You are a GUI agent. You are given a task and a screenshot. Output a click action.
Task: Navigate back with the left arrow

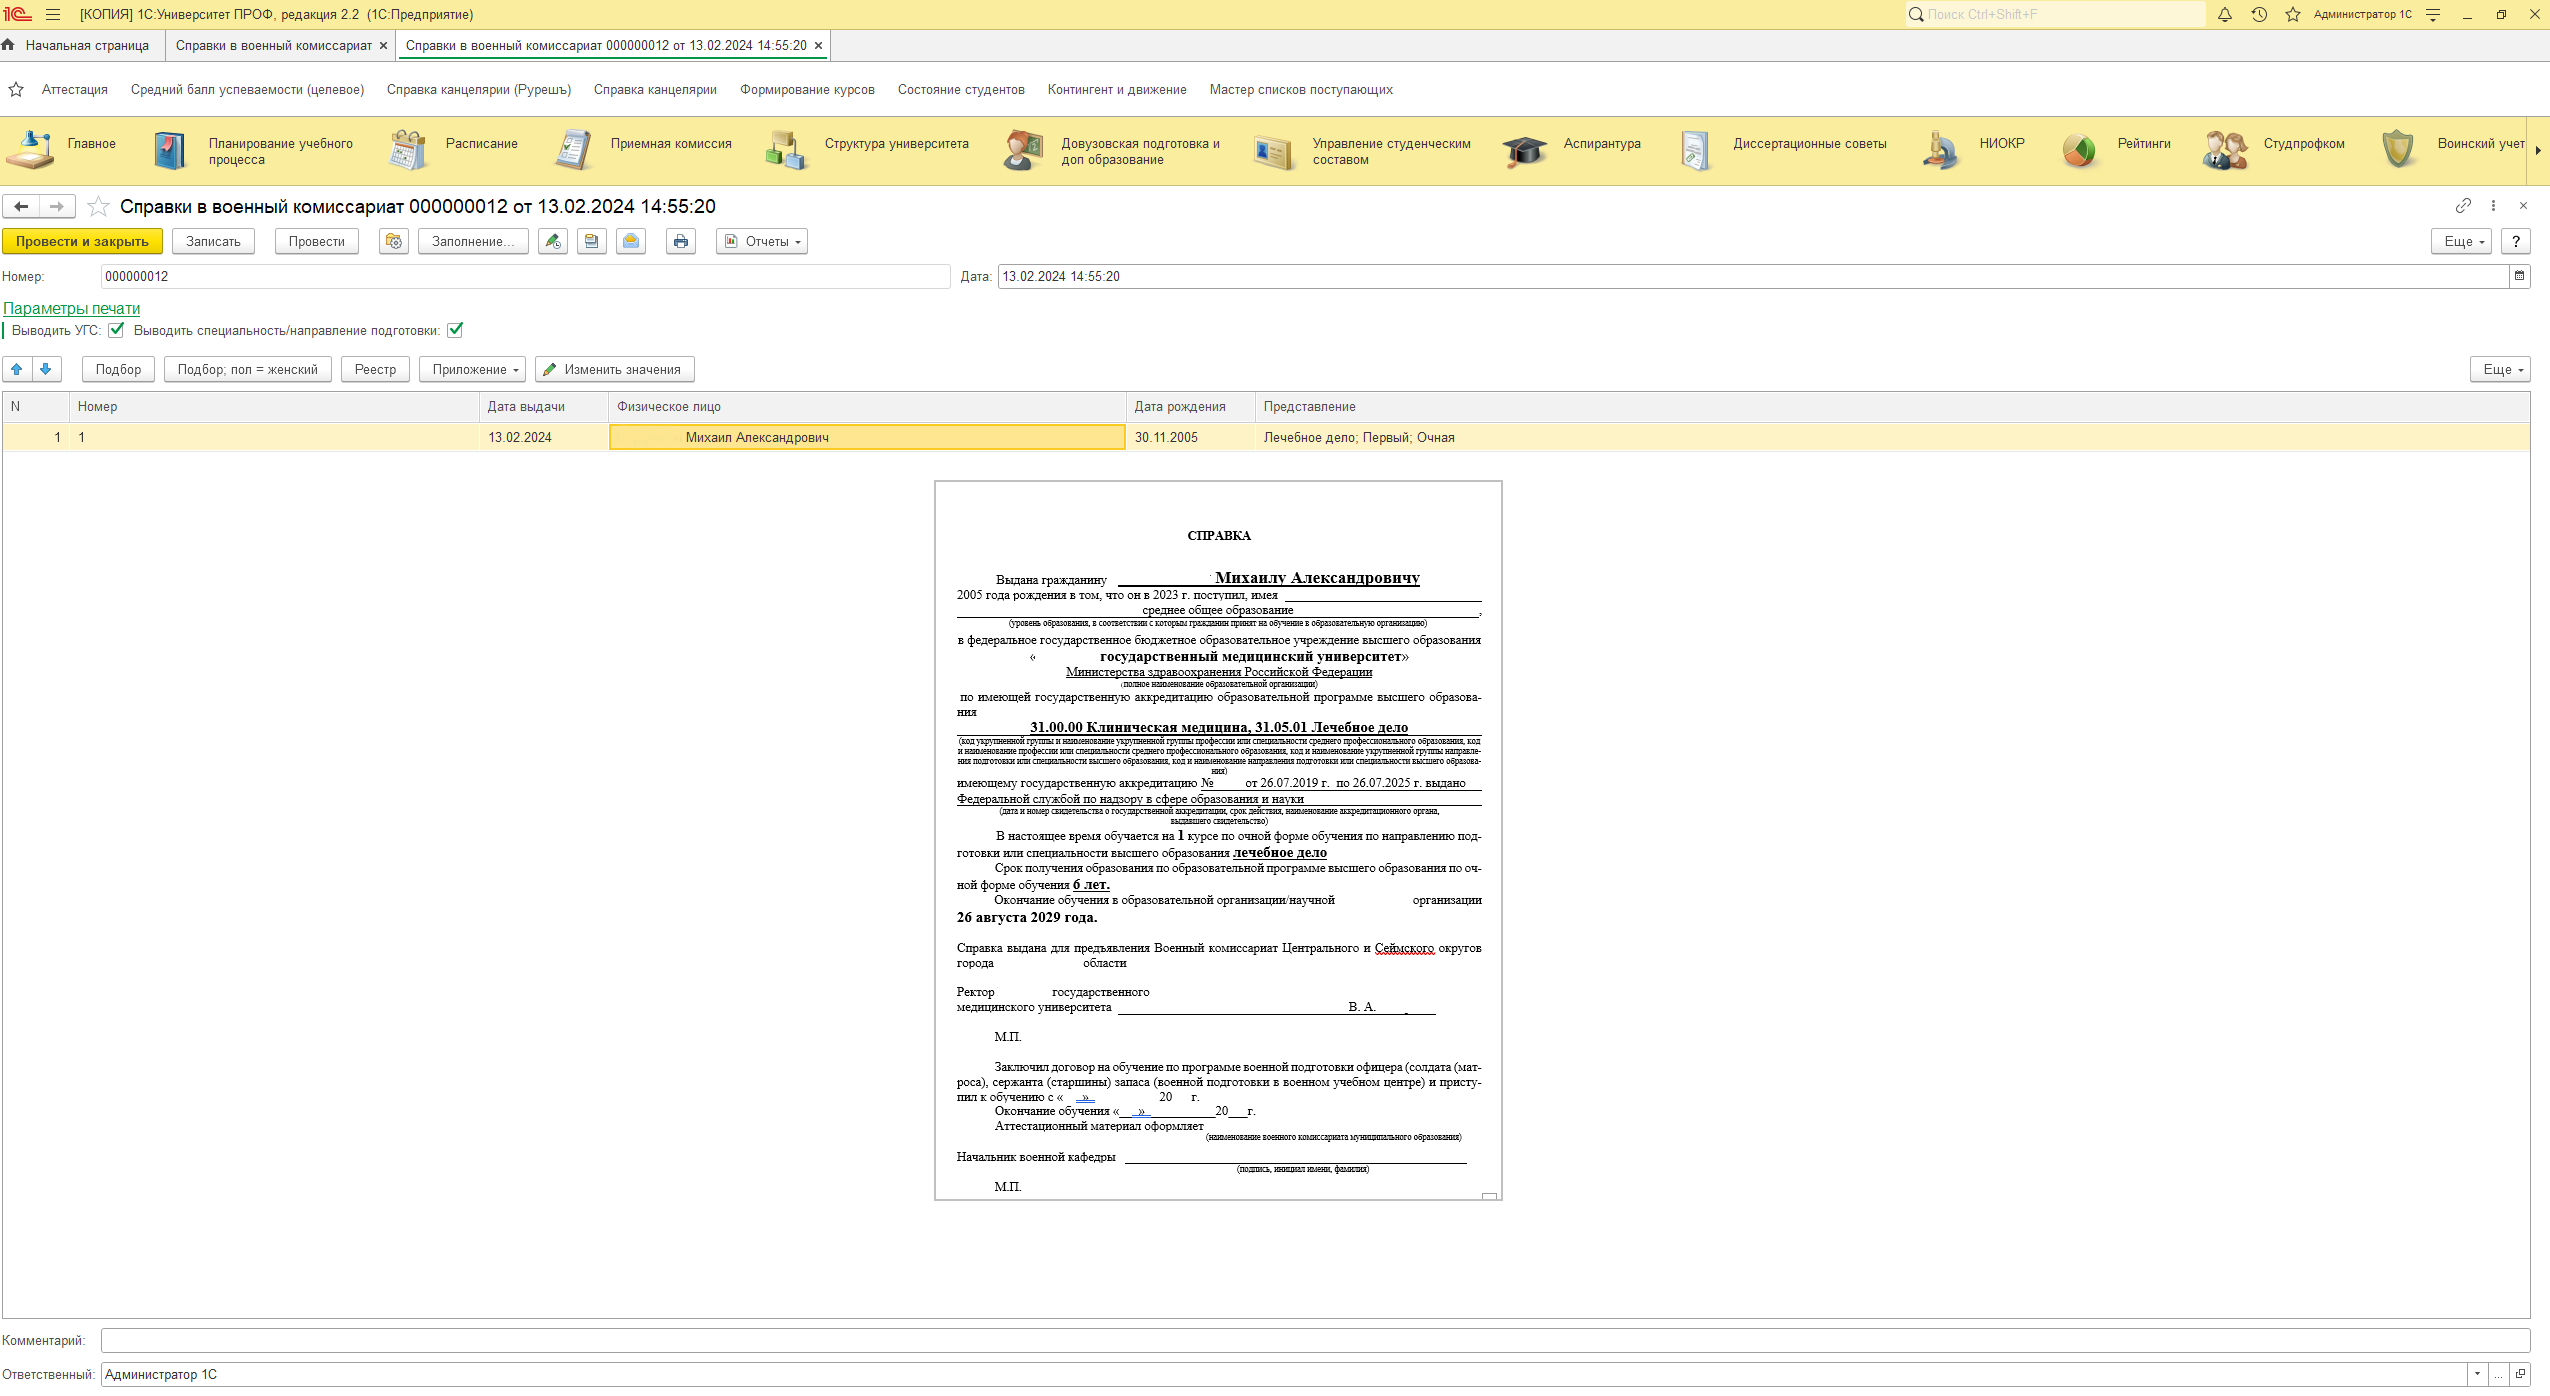21,206
